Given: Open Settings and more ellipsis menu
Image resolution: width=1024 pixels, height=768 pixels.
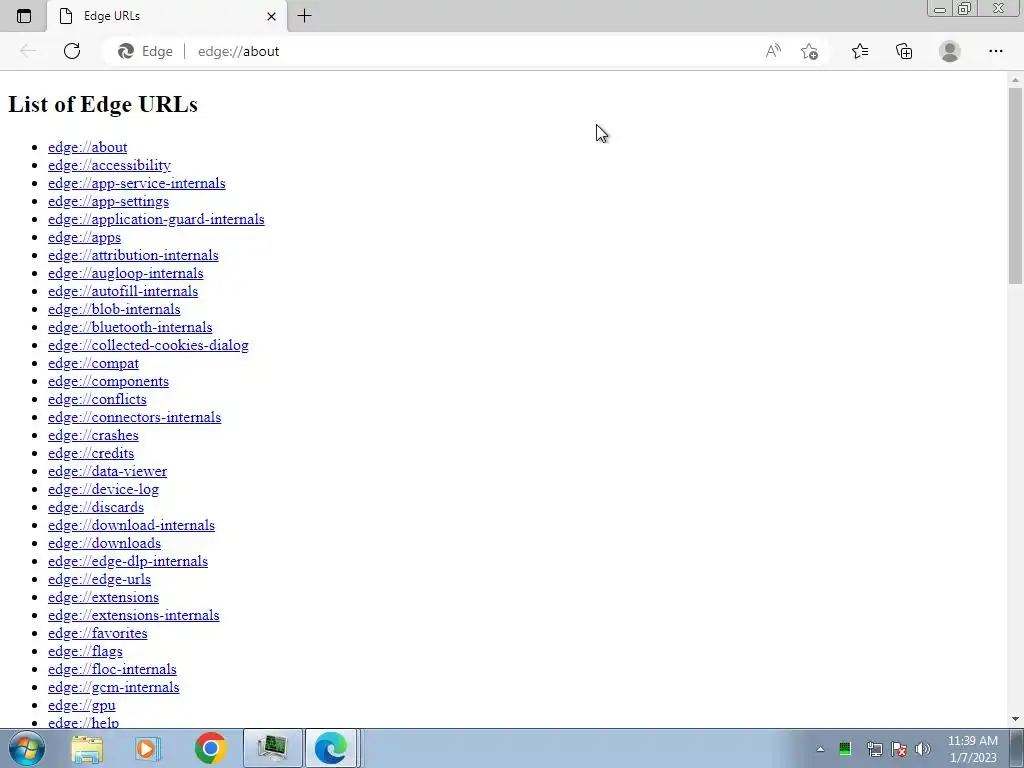Looking at the screenshot, I should tap(995, 51).
